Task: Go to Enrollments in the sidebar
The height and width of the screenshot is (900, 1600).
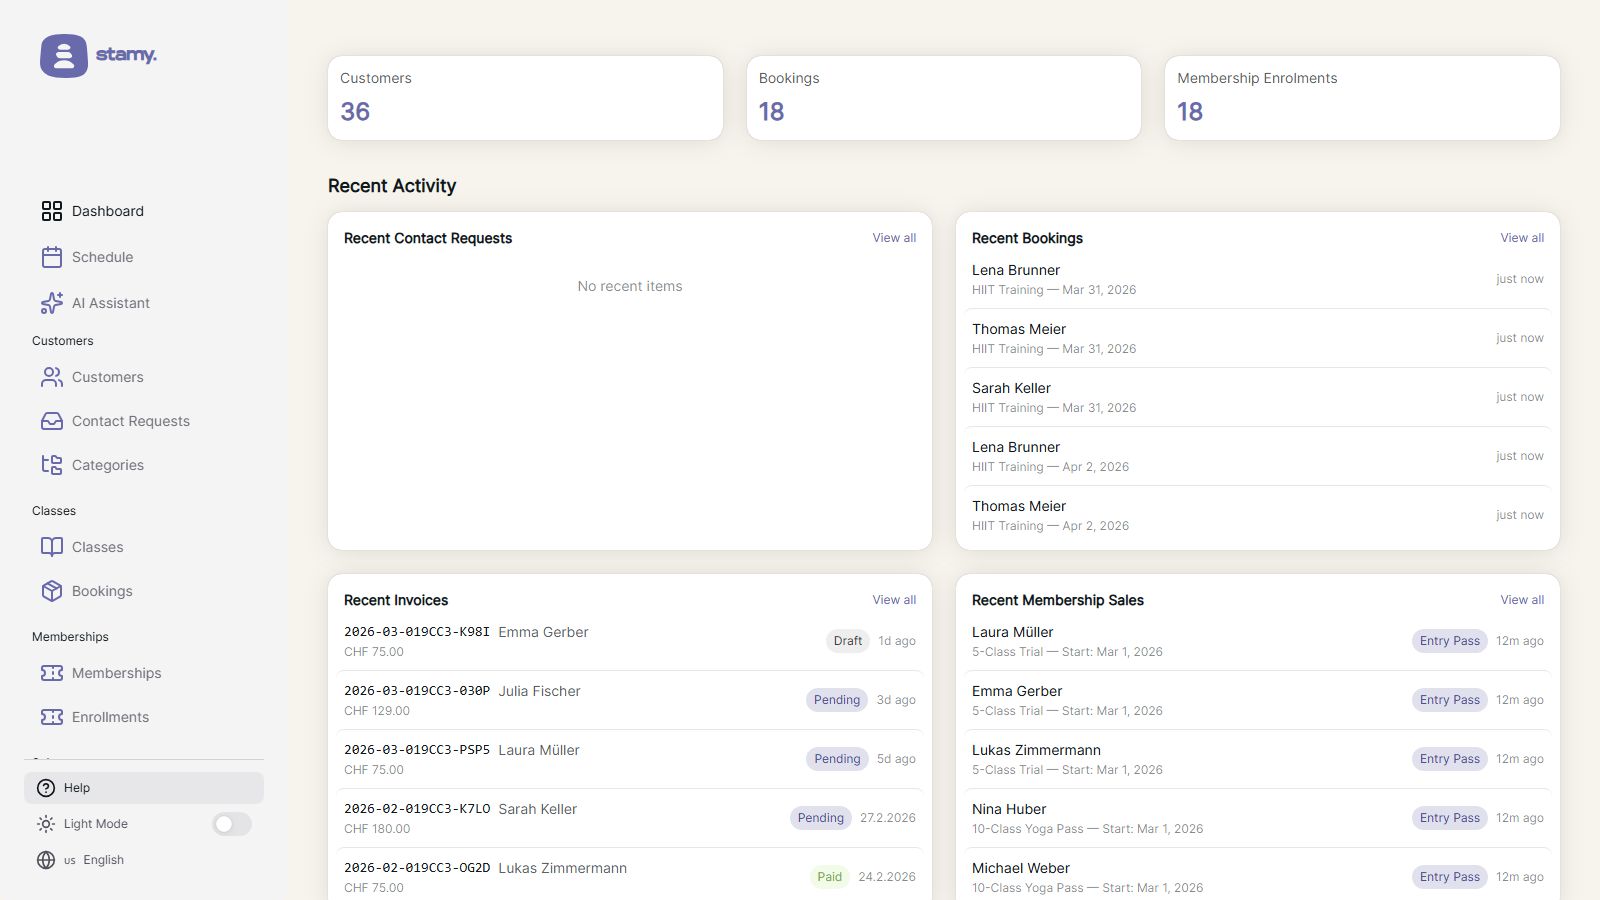Action: [110, 717]
